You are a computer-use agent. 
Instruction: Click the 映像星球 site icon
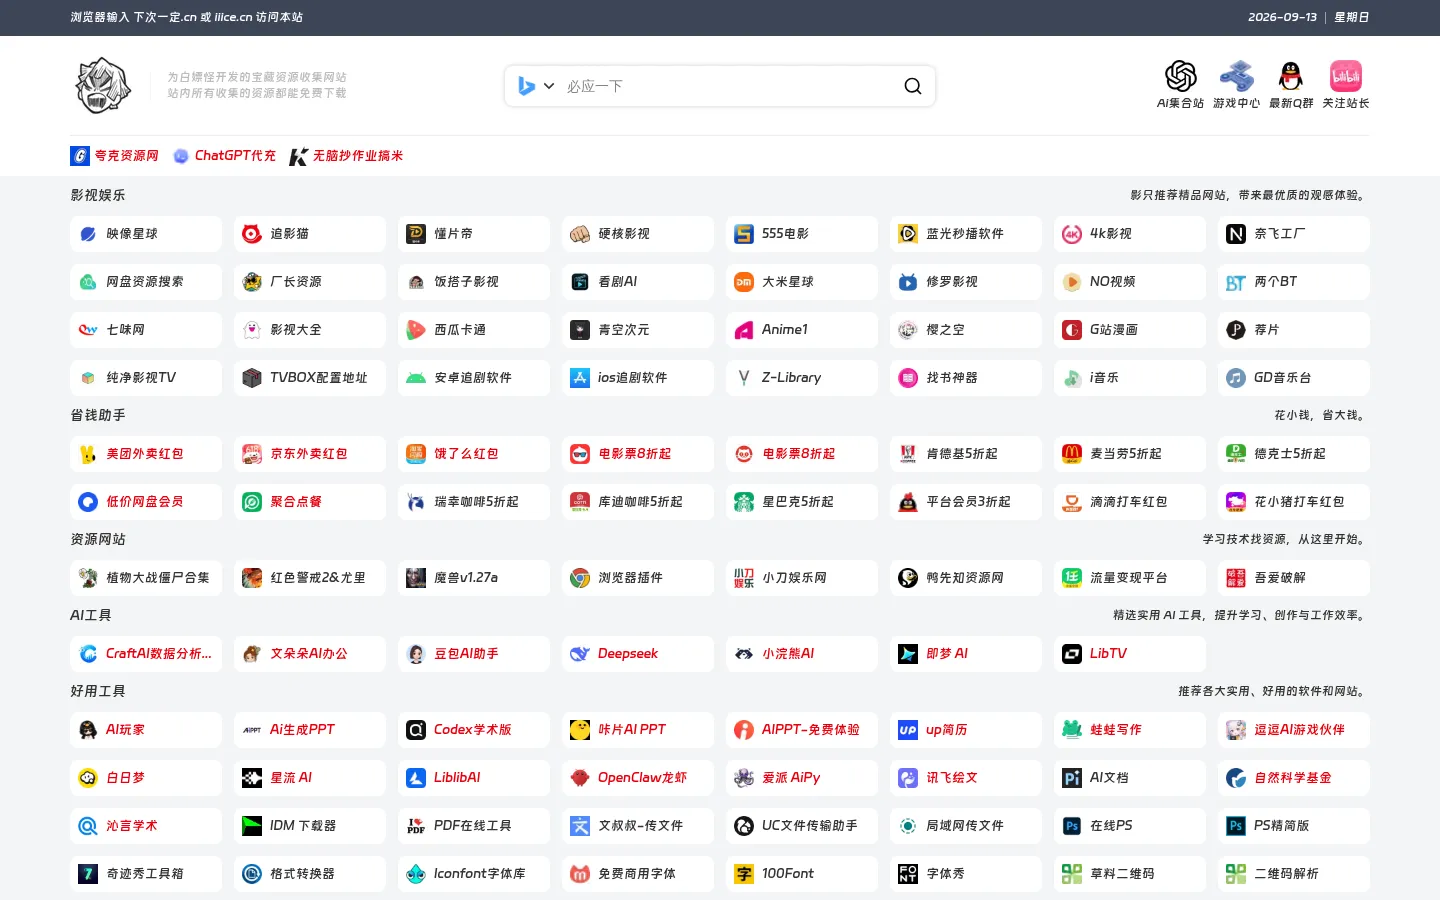[88, 234]
